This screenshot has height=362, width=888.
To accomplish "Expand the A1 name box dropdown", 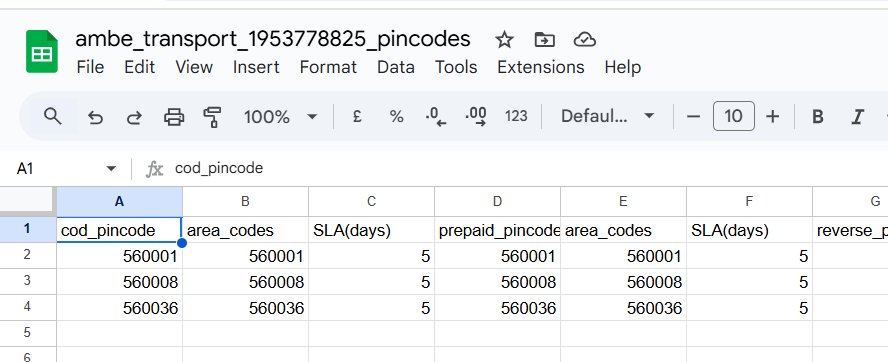I will click(x=111, y=169).
